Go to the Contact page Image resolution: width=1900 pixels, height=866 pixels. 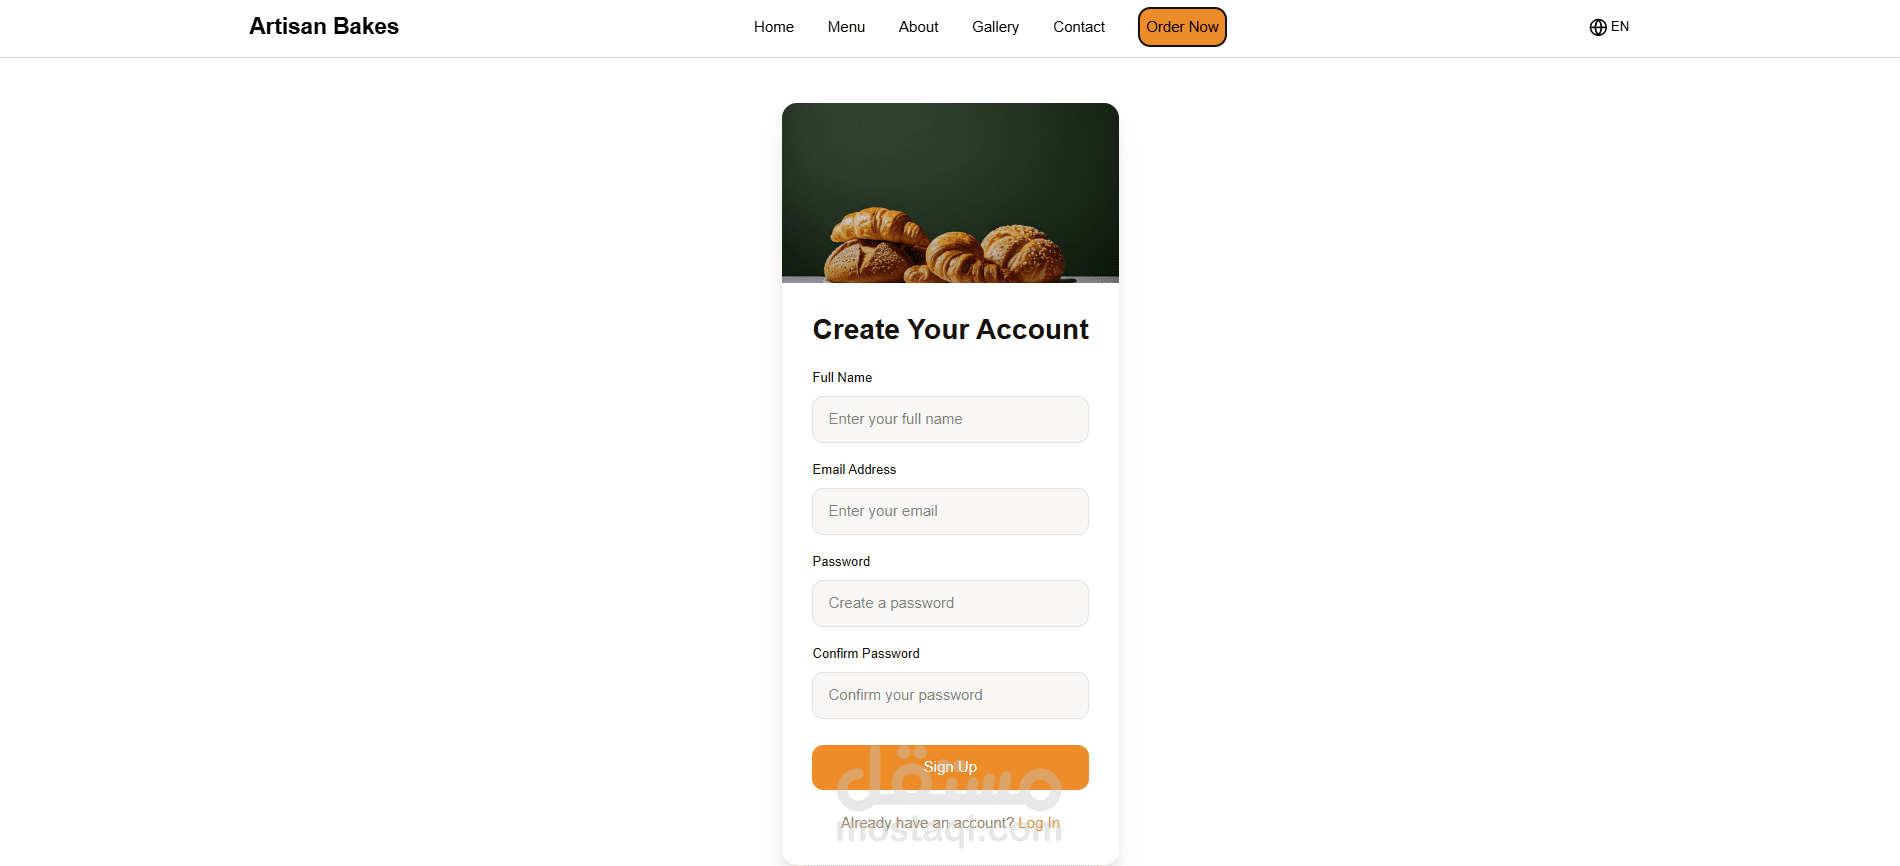pyautogui.click(x=1079, y=27)
